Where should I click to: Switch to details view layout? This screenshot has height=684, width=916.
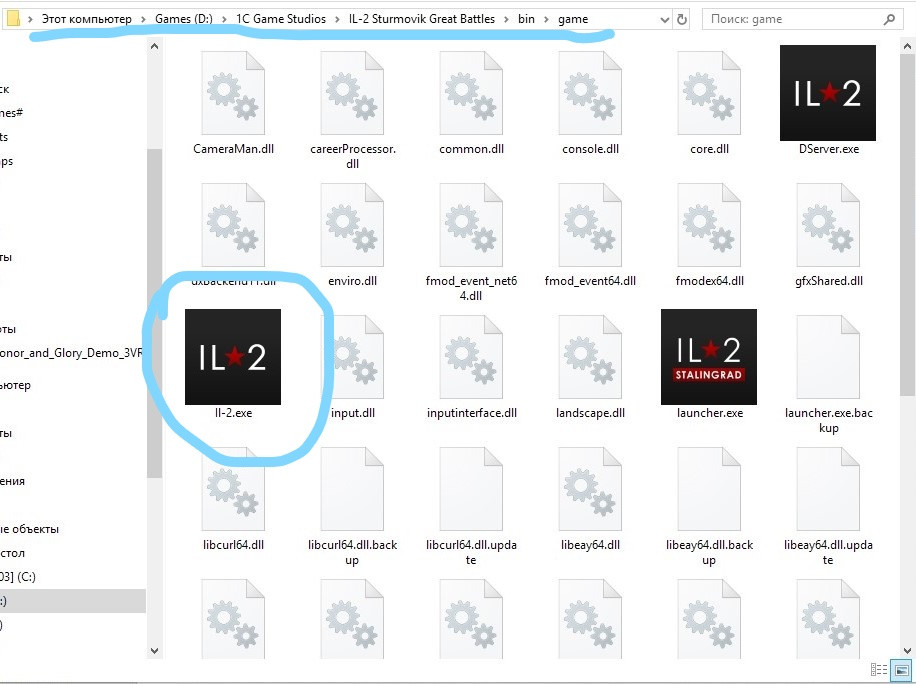point(879,669)
